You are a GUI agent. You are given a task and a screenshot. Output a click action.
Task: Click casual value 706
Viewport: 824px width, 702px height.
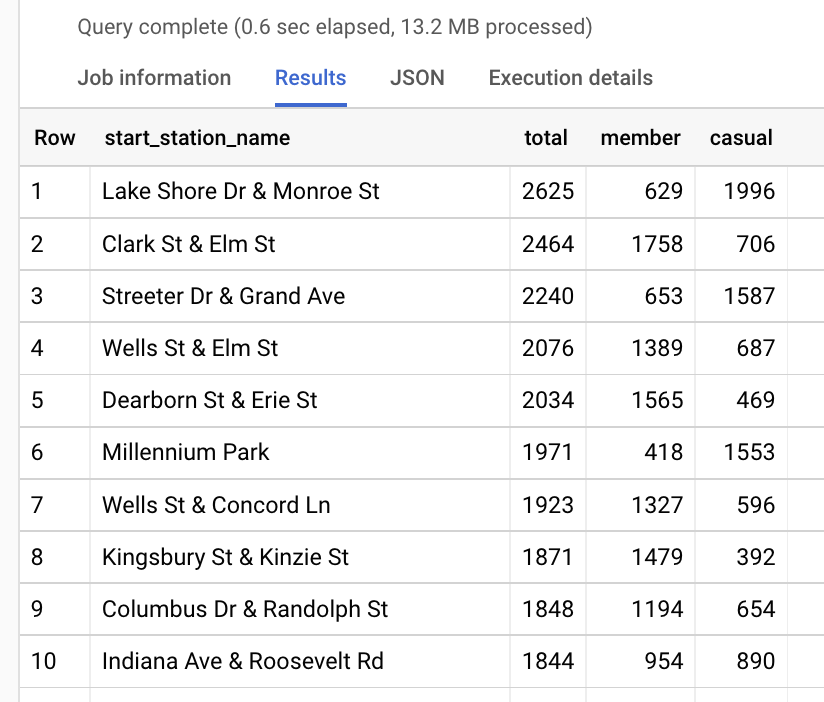pyautogui.click(x=756, y=244)
